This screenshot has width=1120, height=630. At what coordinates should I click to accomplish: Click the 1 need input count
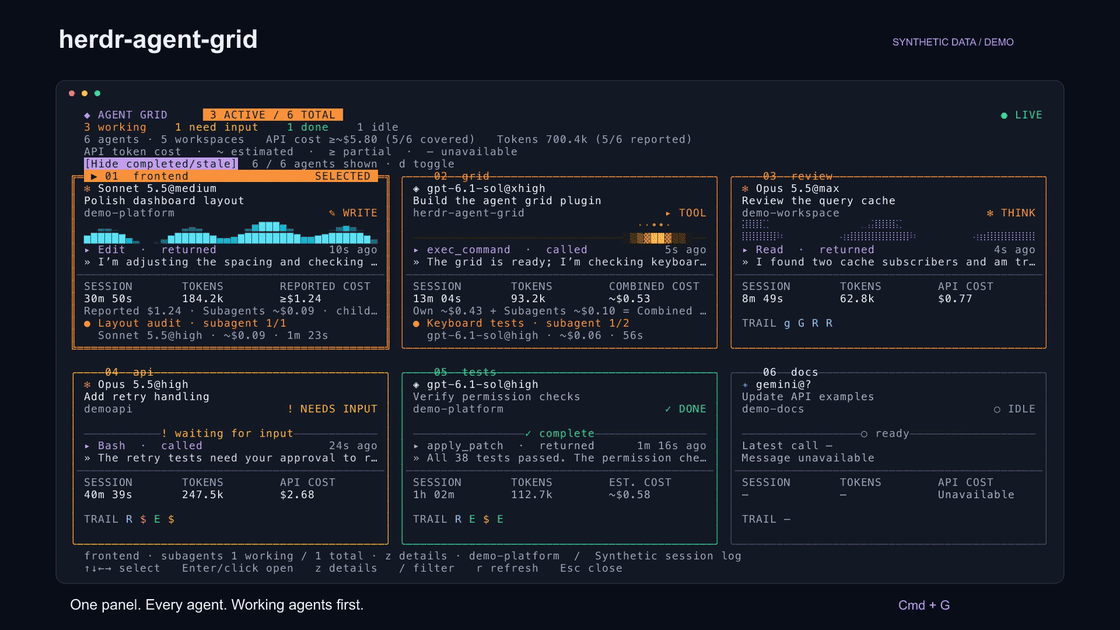click(216, 127)
